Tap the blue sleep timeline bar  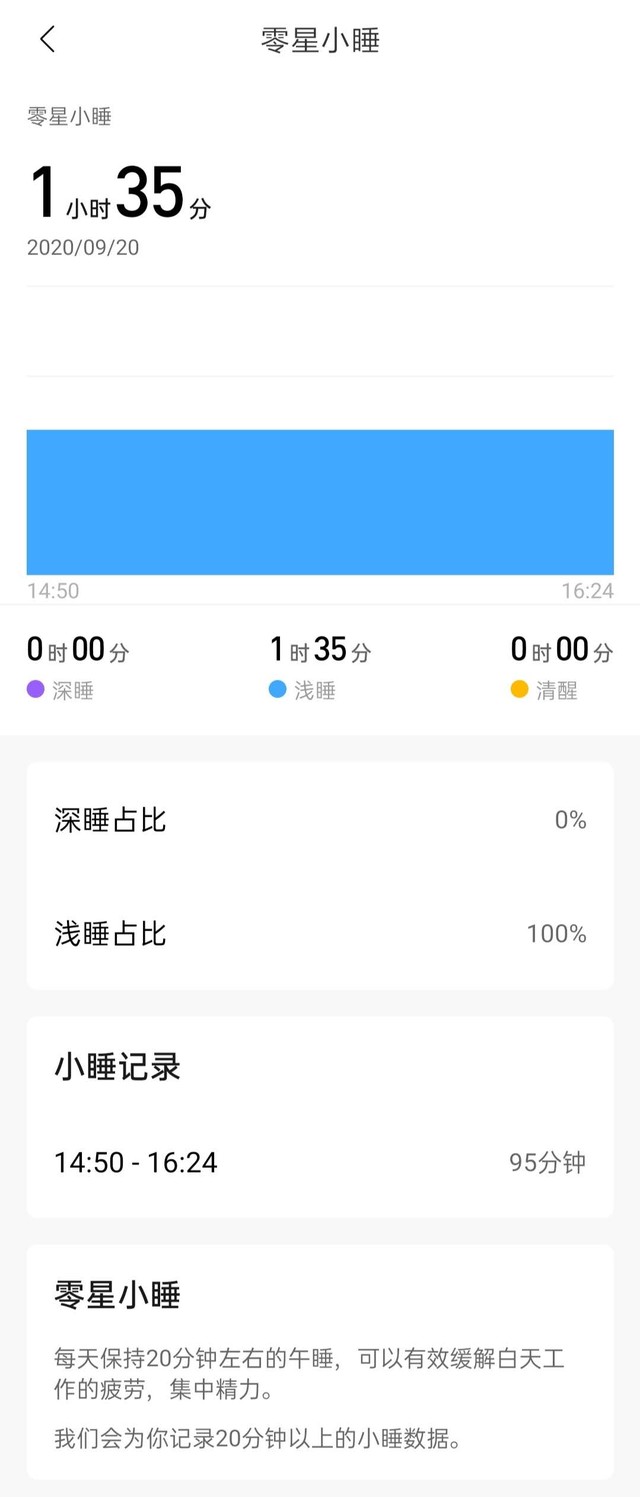320,500
